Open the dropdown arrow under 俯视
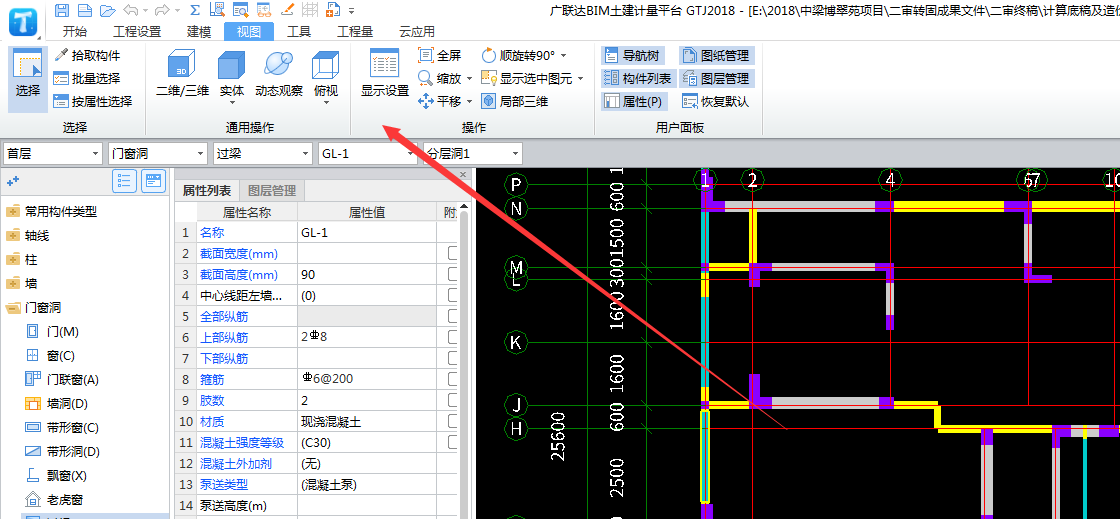This screenshot has width=1120, height=519. 326,102
